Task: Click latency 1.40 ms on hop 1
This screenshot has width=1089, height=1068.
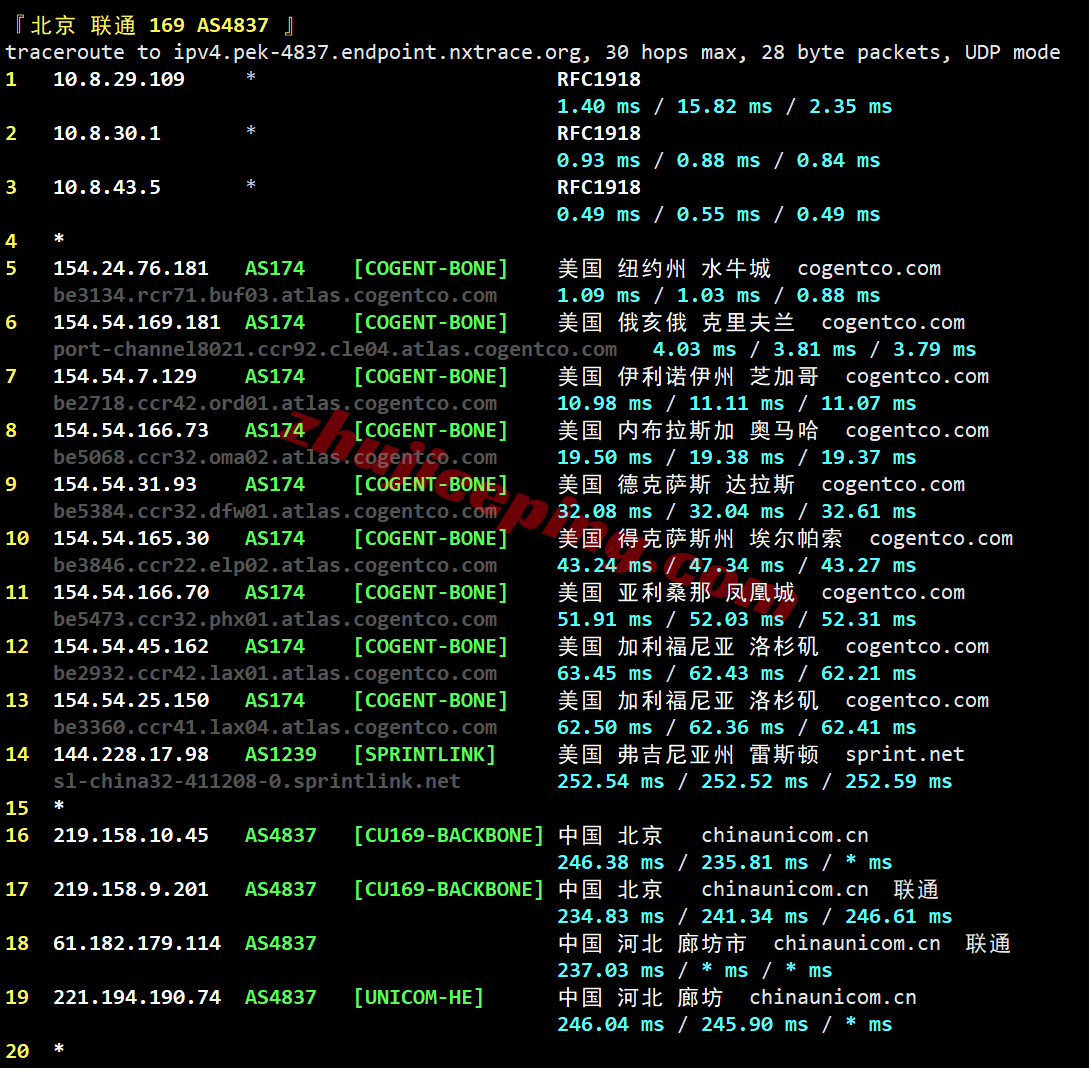Action: pos(599,106)
